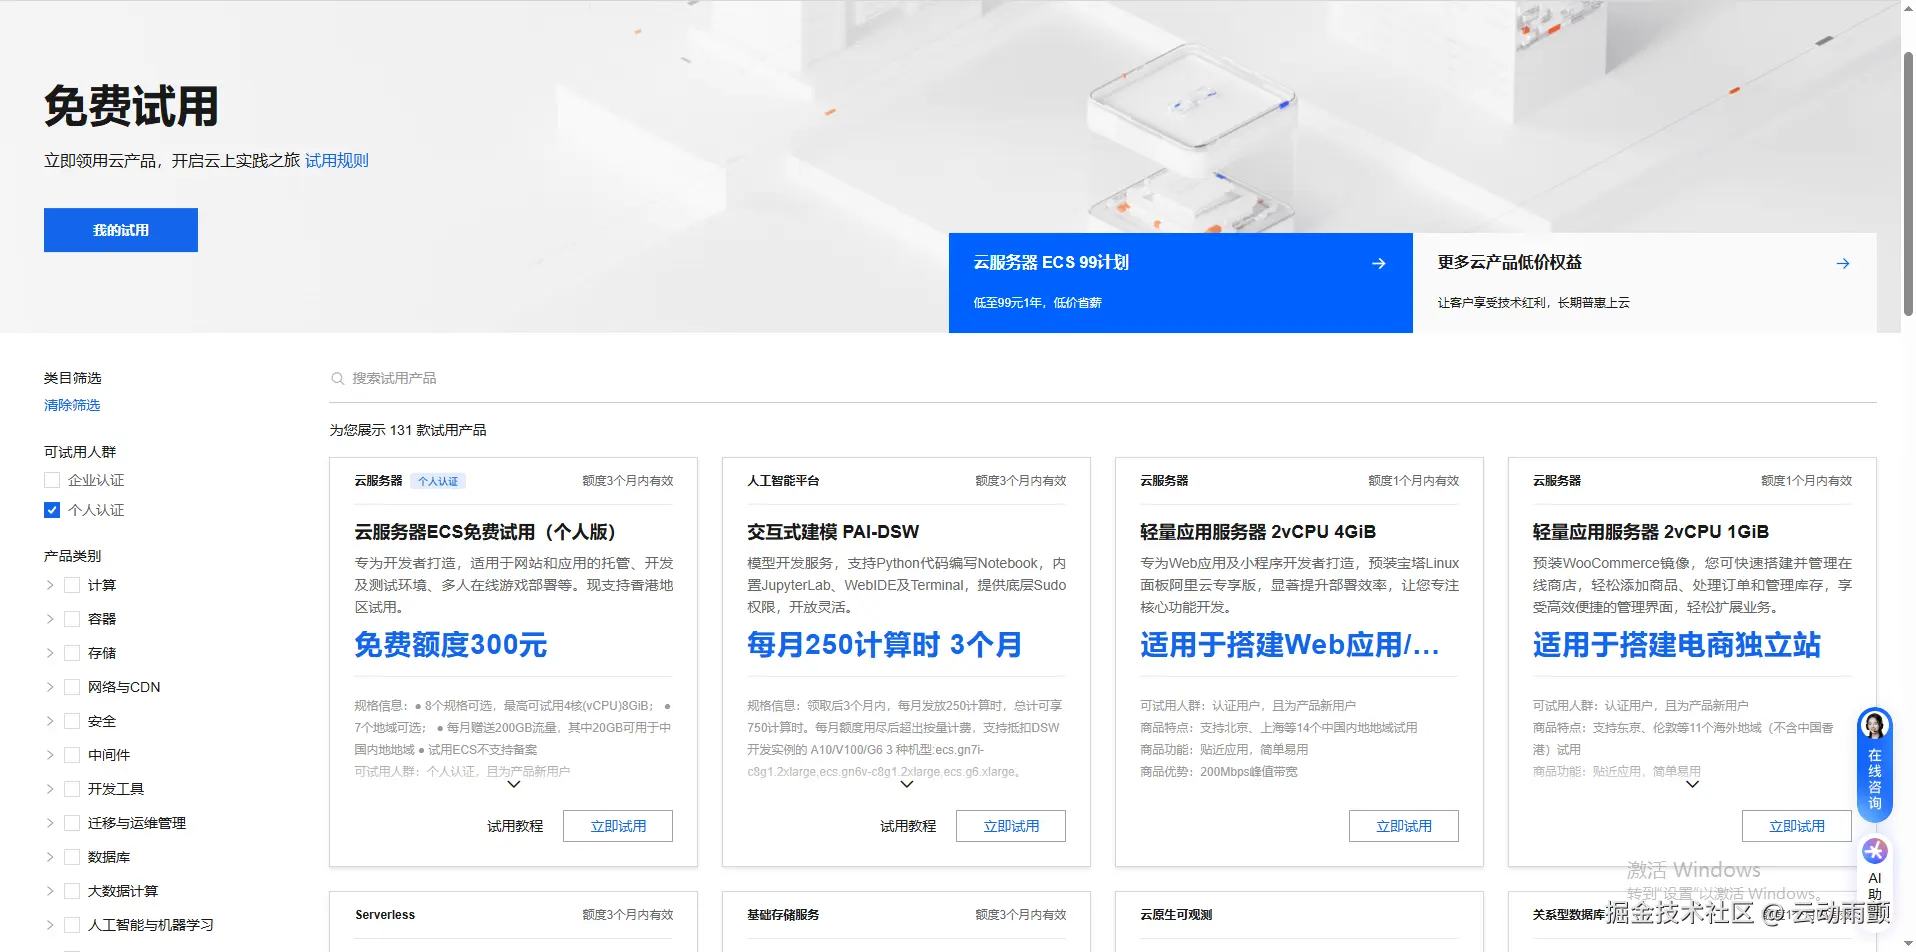Expand the 大数据计算 chevron

[x=50, y=891]
